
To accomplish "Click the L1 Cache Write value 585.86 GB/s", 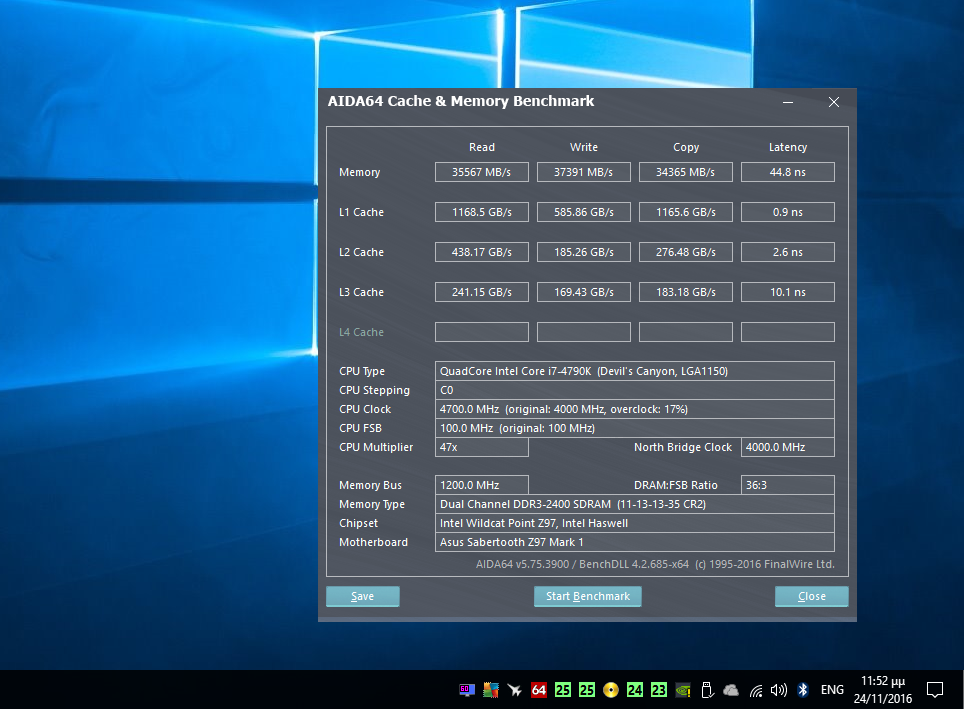I will tap(584, 212).
